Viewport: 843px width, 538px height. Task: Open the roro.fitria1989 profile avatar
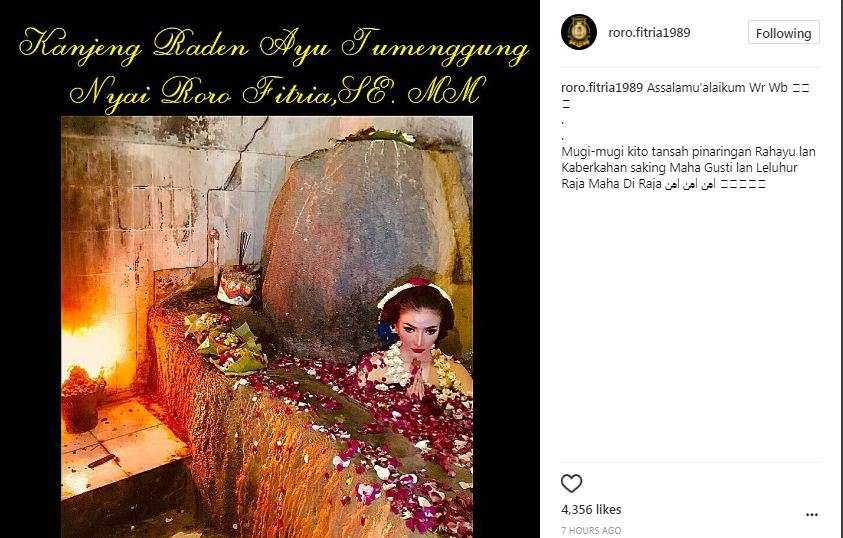coord(578,32)
